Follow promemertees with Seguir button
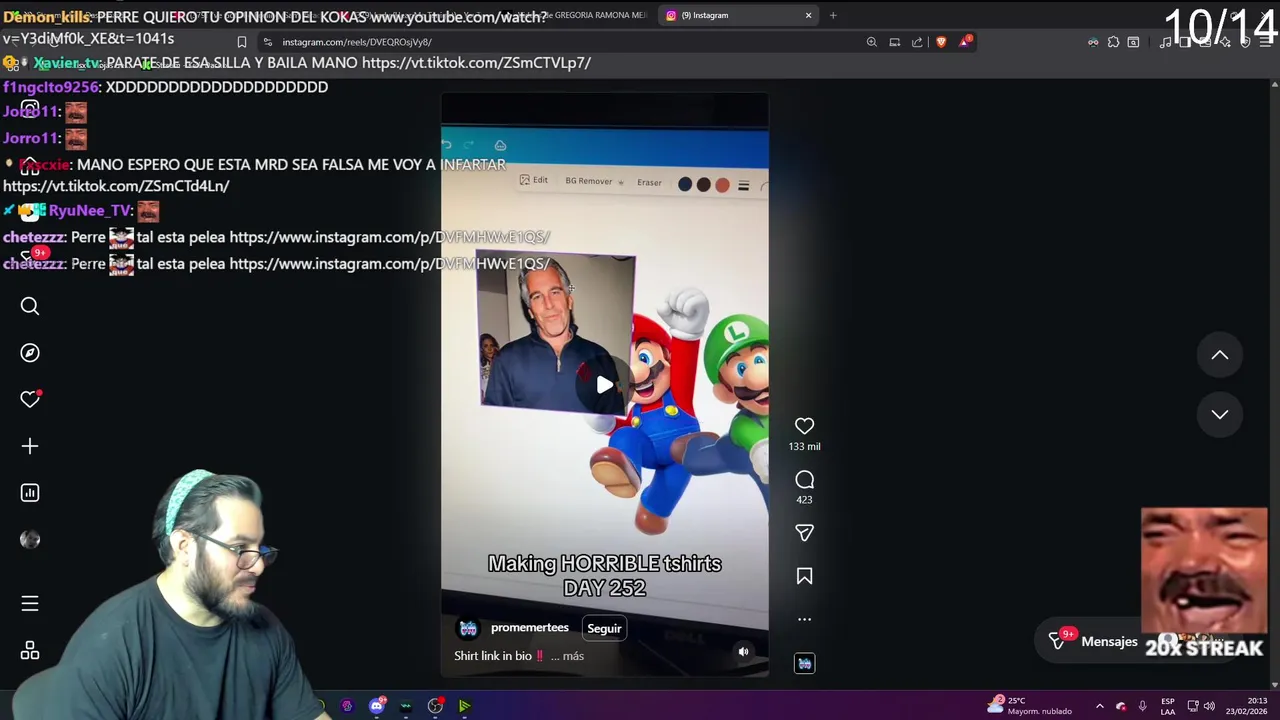This screenshot has height=720, width=1280. click(x=604, y=628)
